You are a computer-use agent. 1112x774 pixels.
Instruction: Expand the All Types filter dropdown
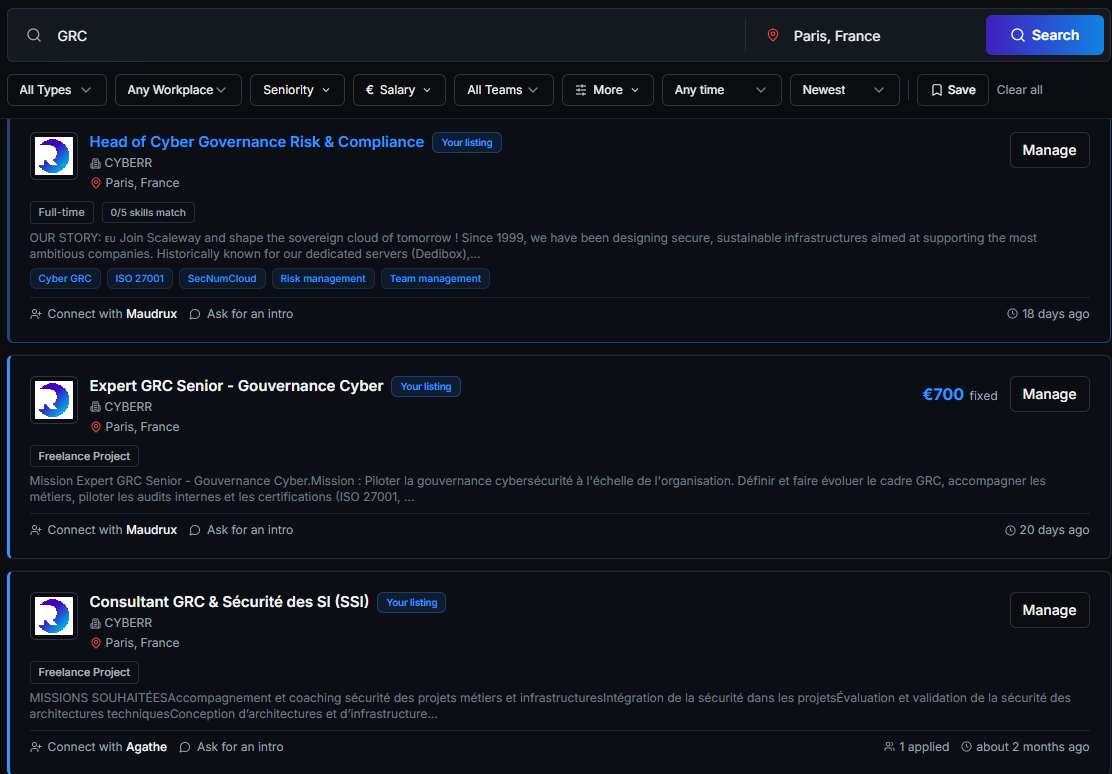(x=57, y=90)
